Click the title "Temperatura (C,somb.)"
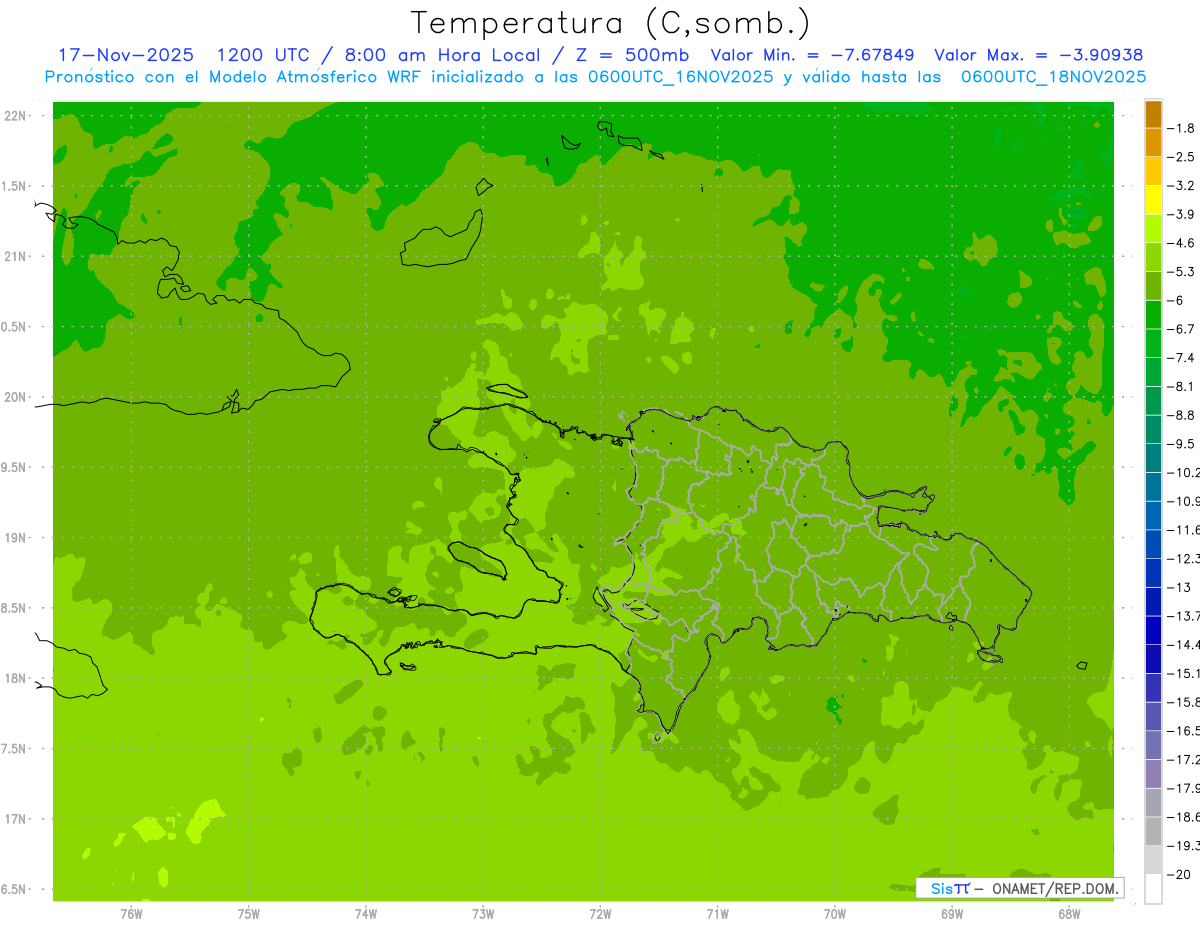1200x927 pixels. pos(611,23)
